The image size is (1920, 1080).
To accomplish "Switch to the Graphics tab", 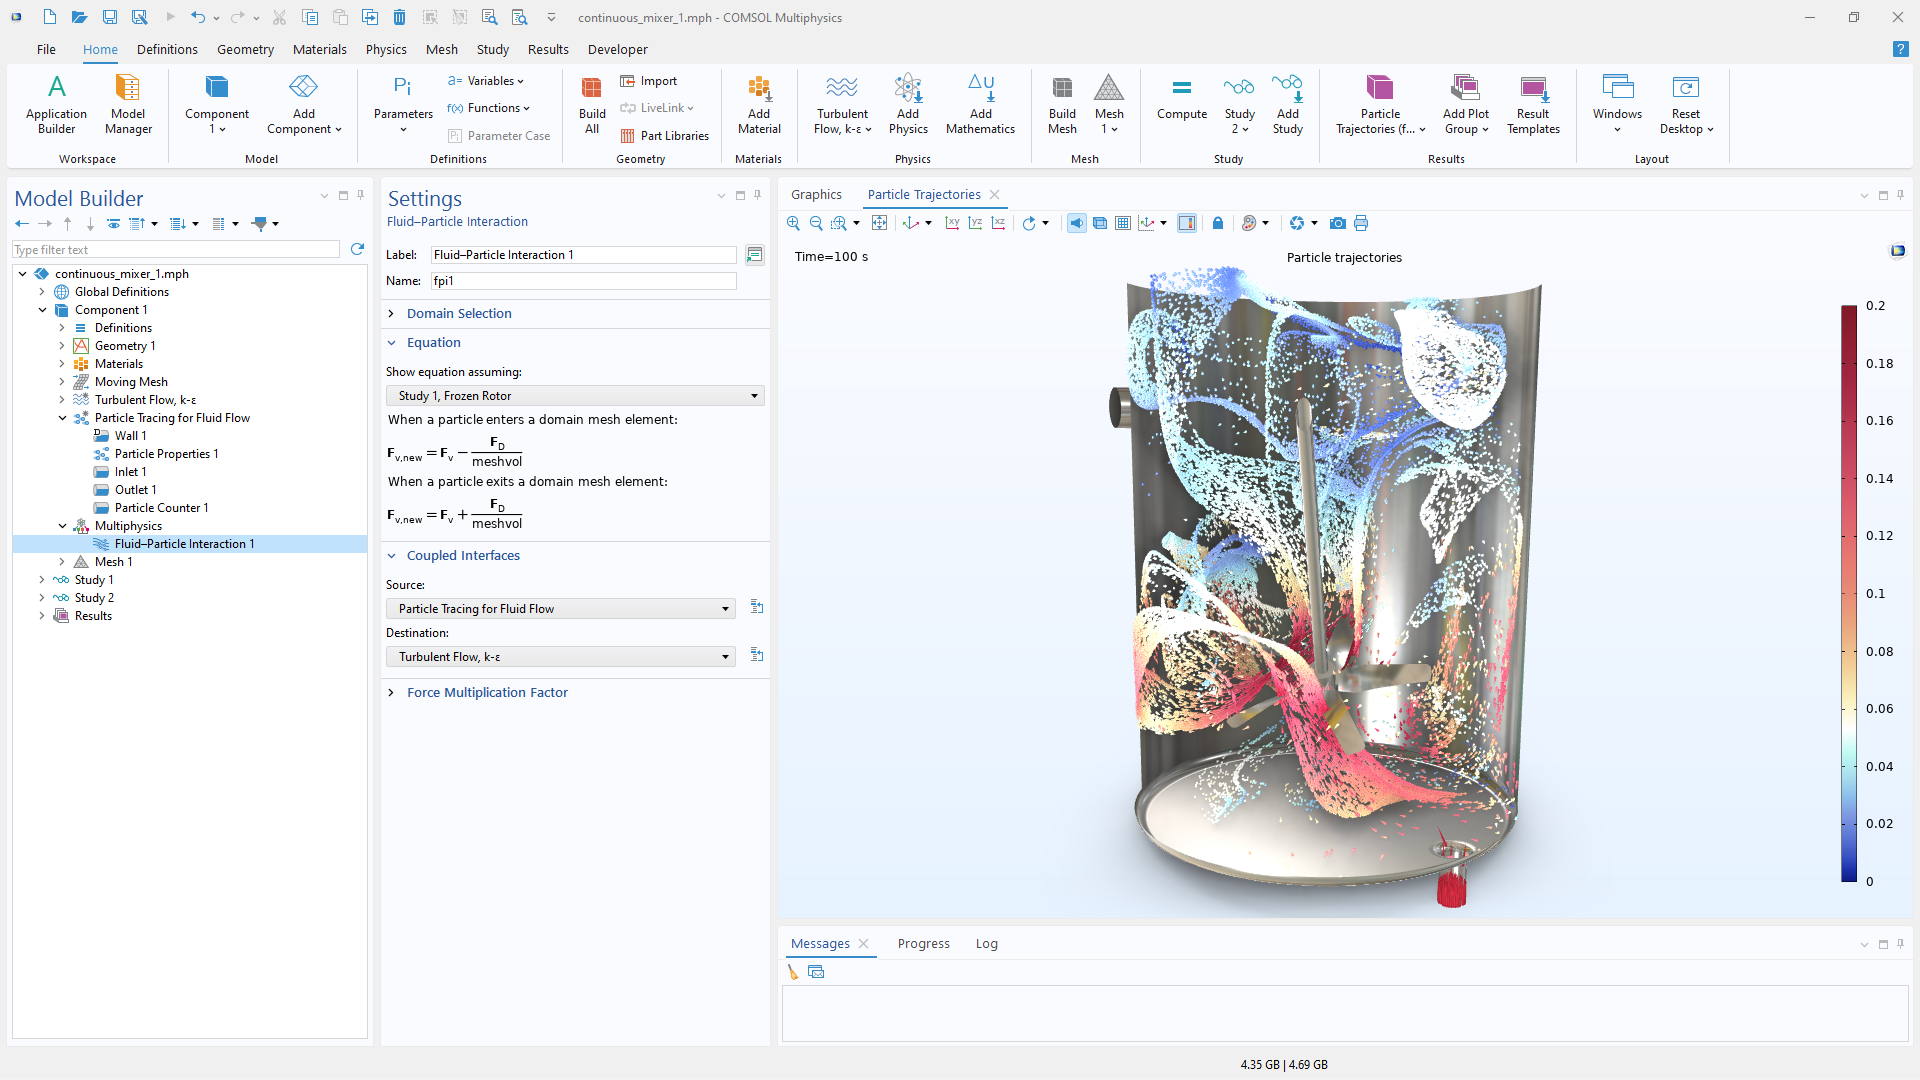I will point(816,195).
